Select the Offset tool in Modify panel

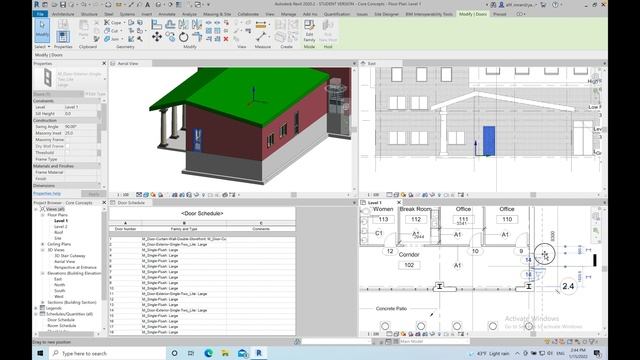coord(170,24)
